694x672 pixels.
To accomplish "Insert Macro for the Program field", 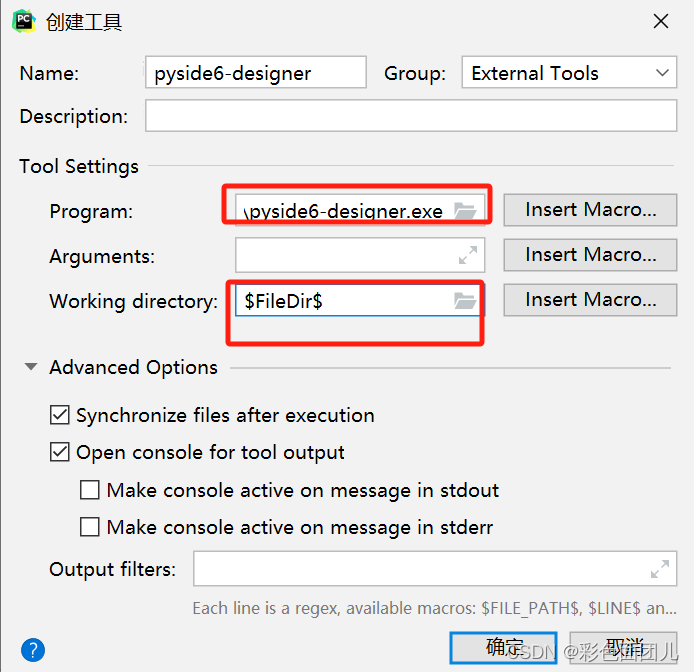I will (590, 210).
